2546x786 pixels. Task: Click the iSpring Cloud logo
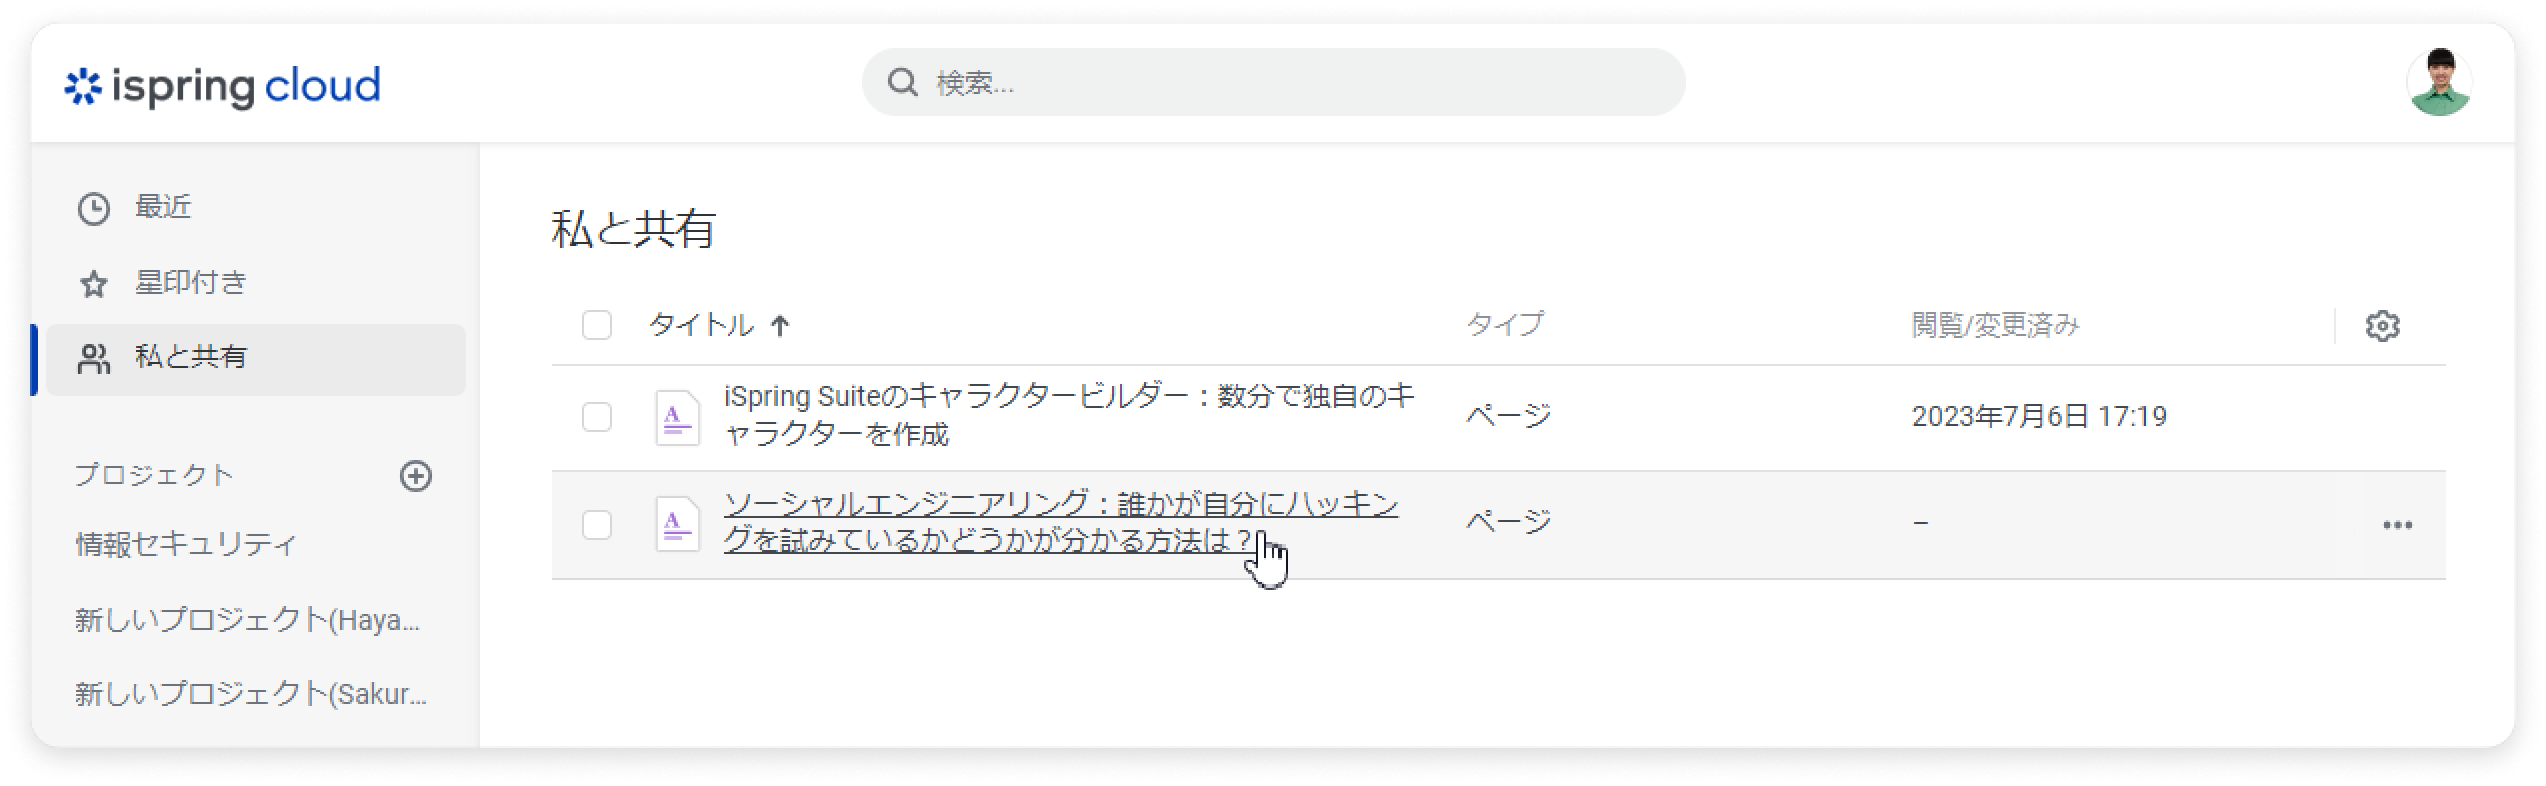coord(222,86)
